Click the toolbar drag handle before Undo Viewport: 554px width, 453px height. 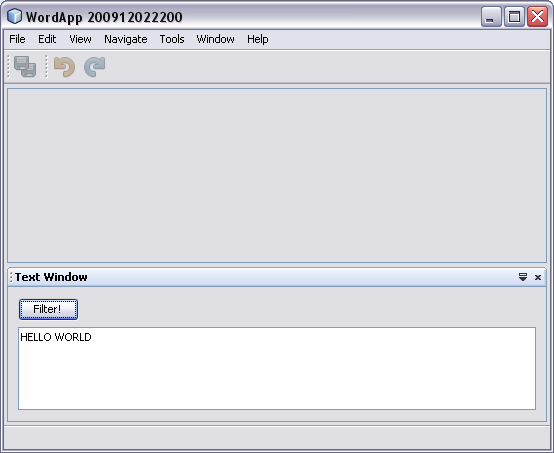pyautogui.click(x=46, y=66)
